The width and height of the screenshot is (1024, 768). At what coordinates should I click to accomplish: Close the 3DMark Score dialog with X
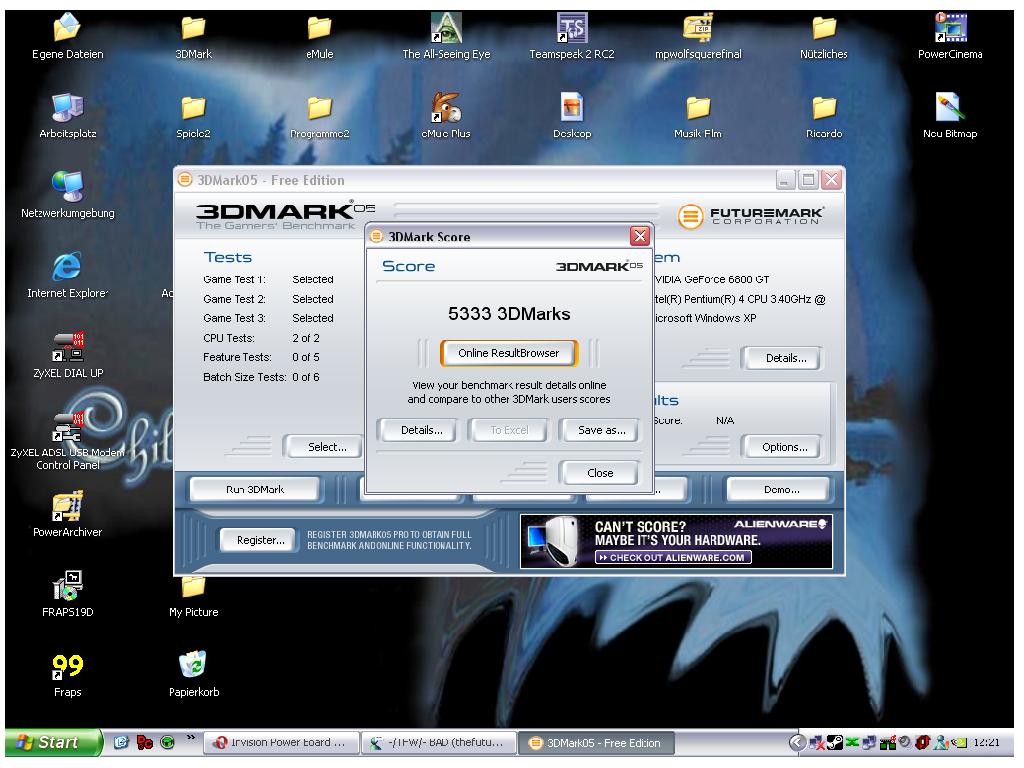(x=640, y=236)
